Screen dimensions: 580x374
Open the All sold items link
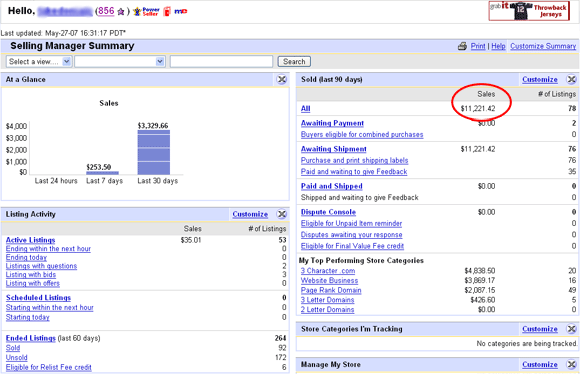pos(306,108)
